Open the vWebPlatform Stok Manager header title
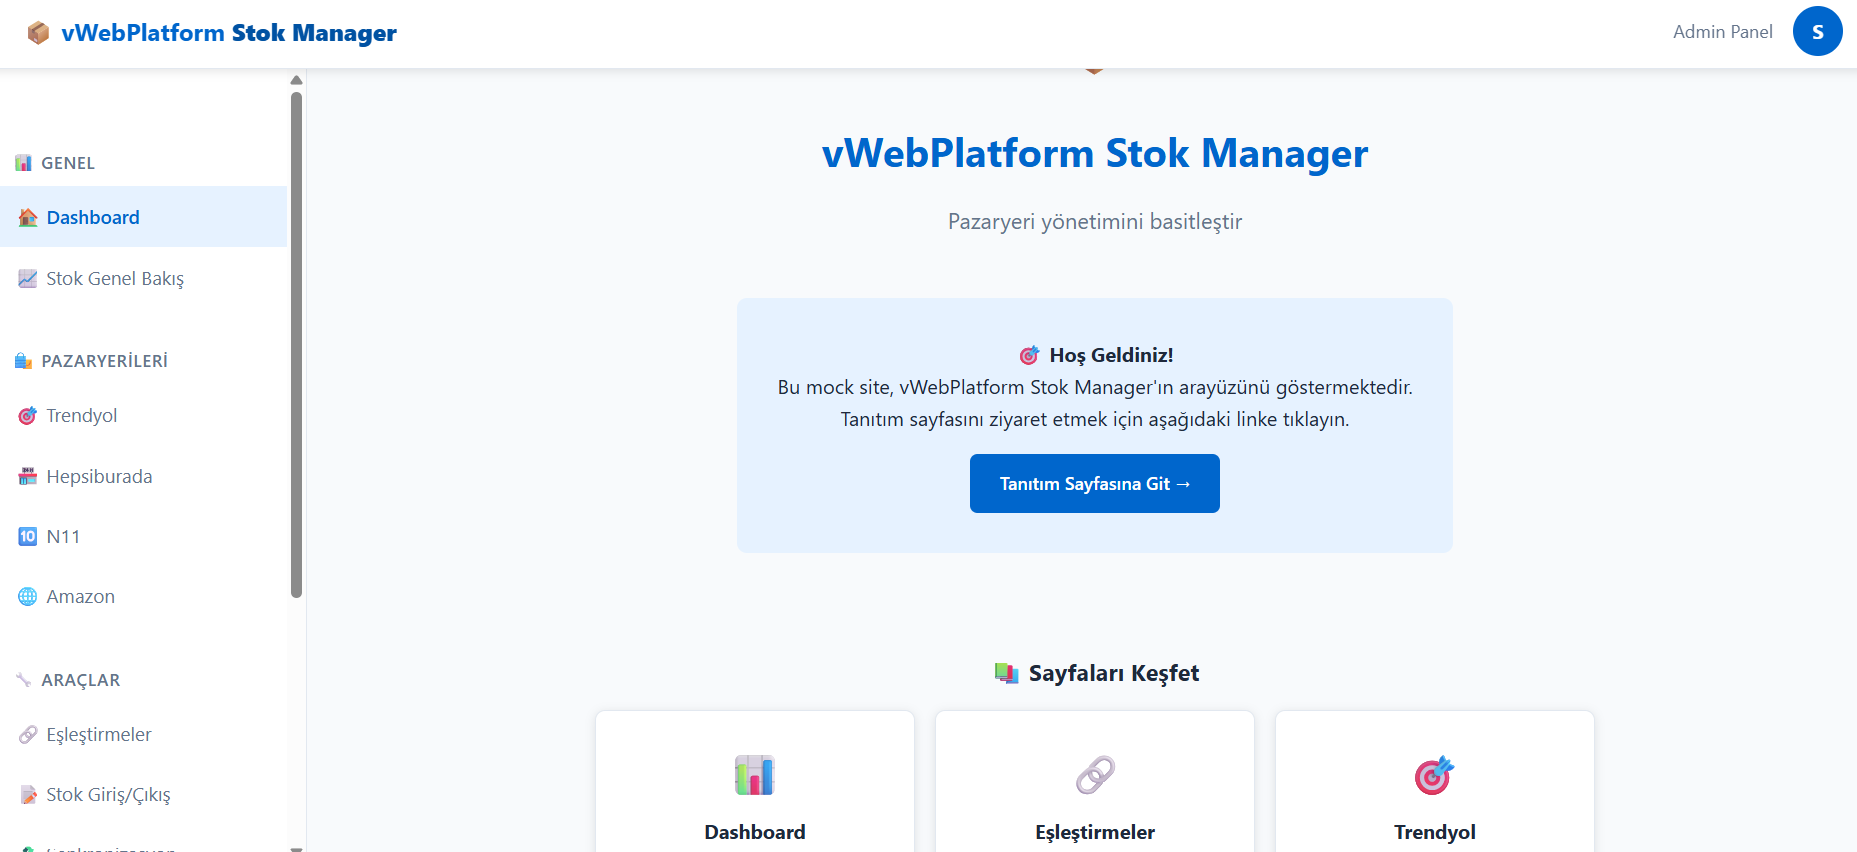The height and width of the screenshot is (852, 1857). point(229,33)
